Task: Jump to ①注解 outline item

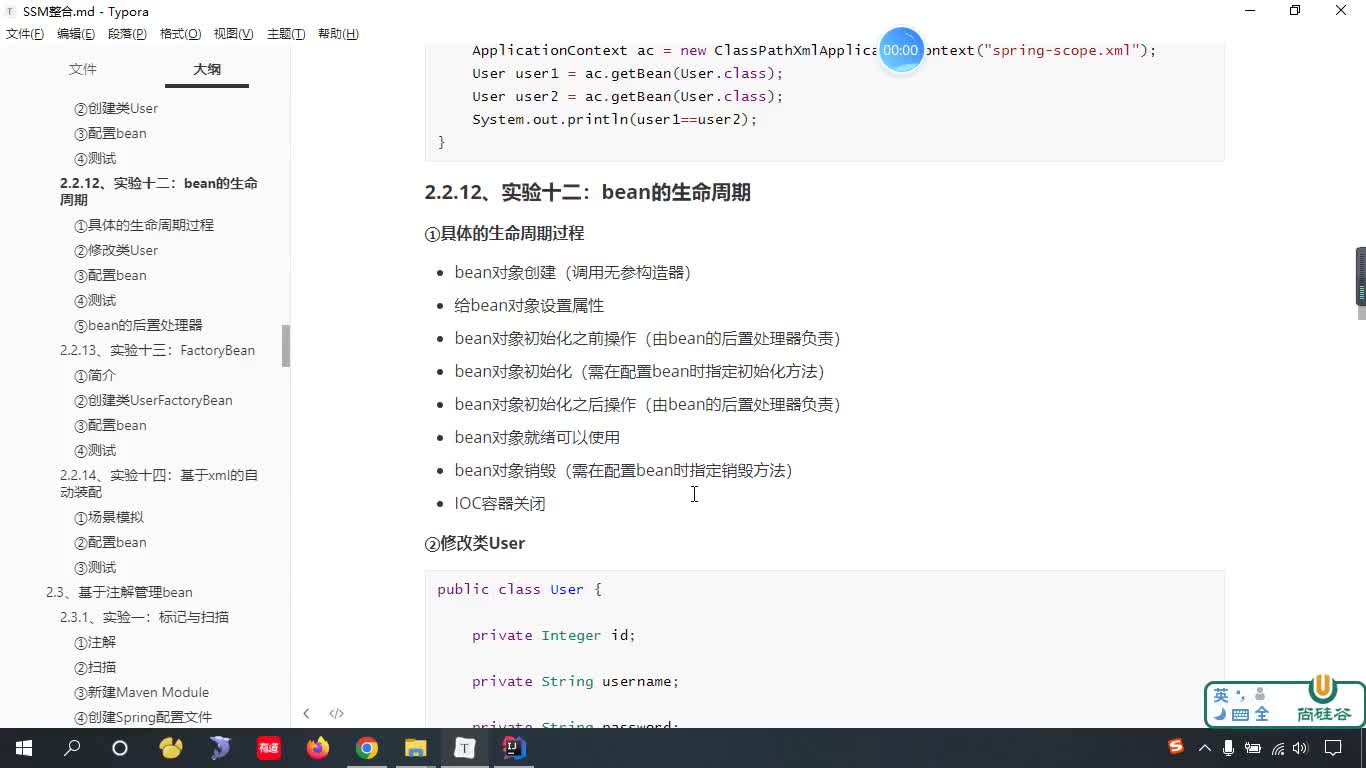Action: (x=95, y=642)
